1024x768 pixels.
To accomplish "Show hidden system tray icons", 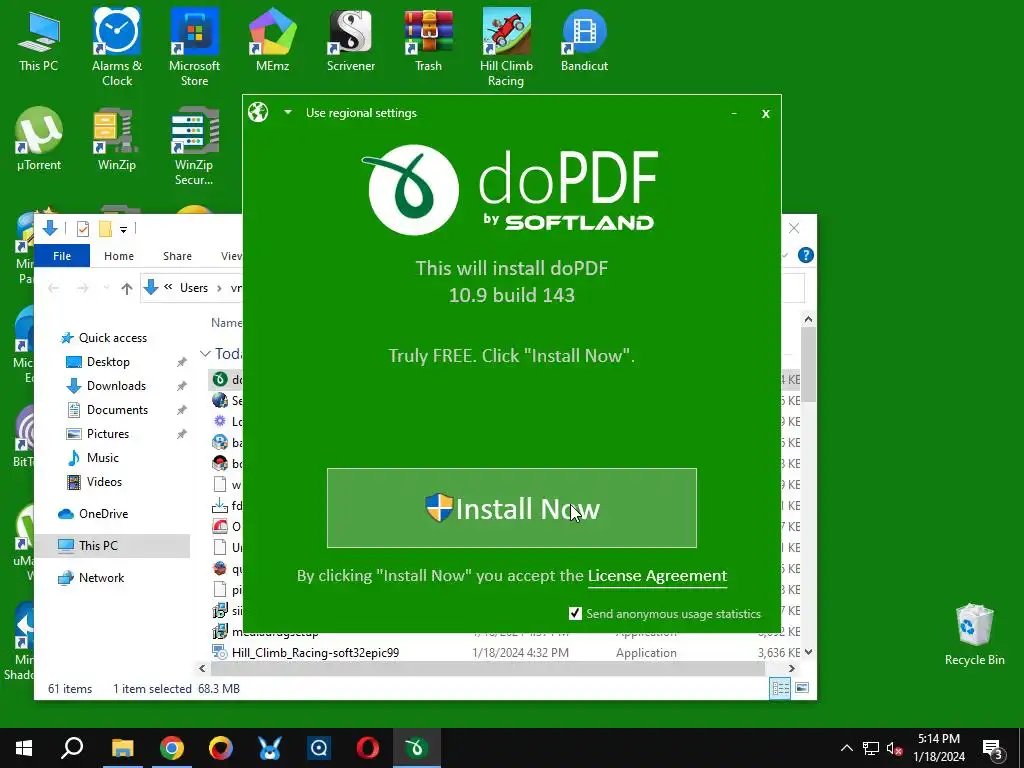I will point(846,748).
